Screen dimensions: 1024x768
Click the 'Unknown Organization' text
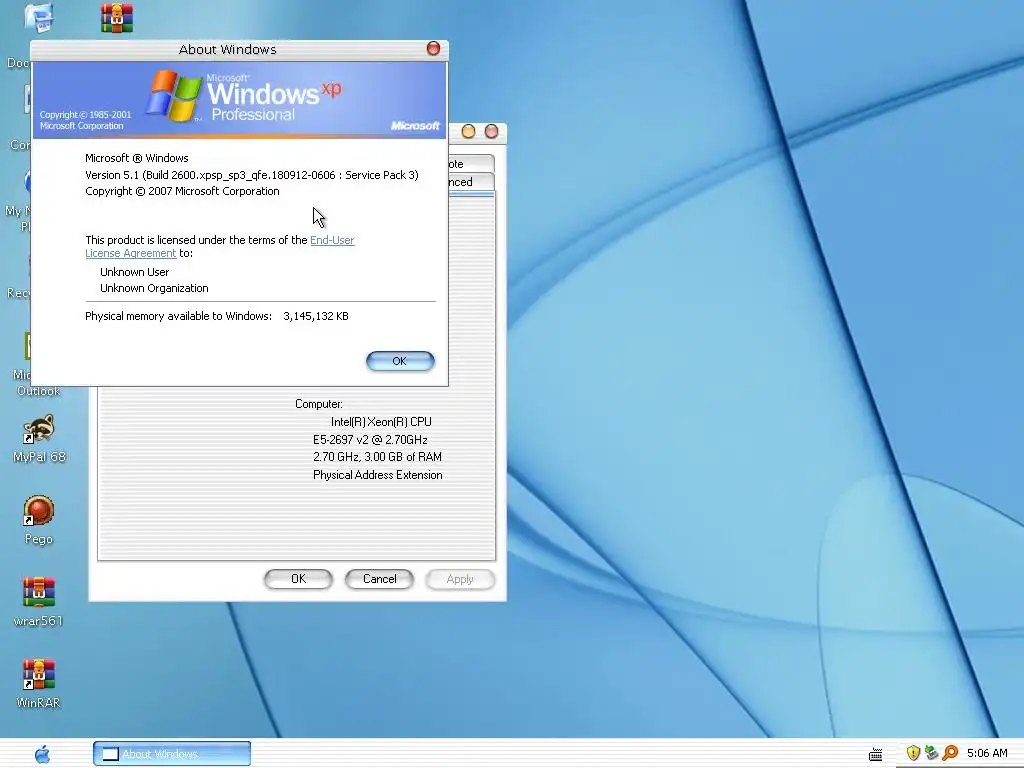tap(154, 288)
